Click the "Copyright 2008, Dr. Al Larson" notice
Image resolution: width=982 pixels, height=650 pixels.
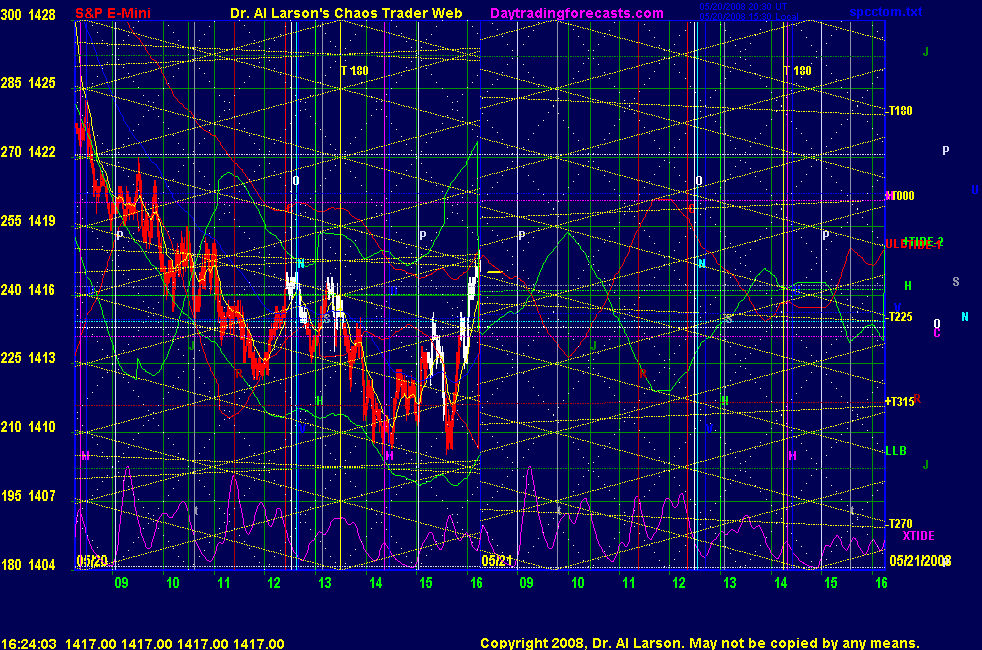[582, 643]
